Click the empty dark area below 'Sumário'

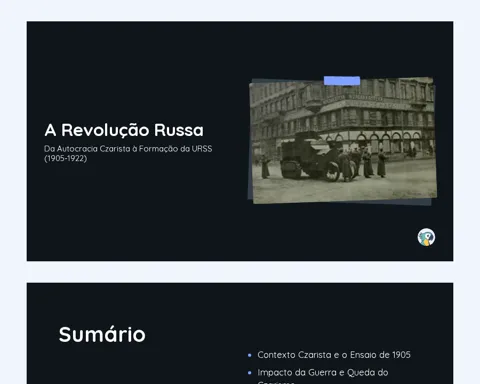[133, 367]
